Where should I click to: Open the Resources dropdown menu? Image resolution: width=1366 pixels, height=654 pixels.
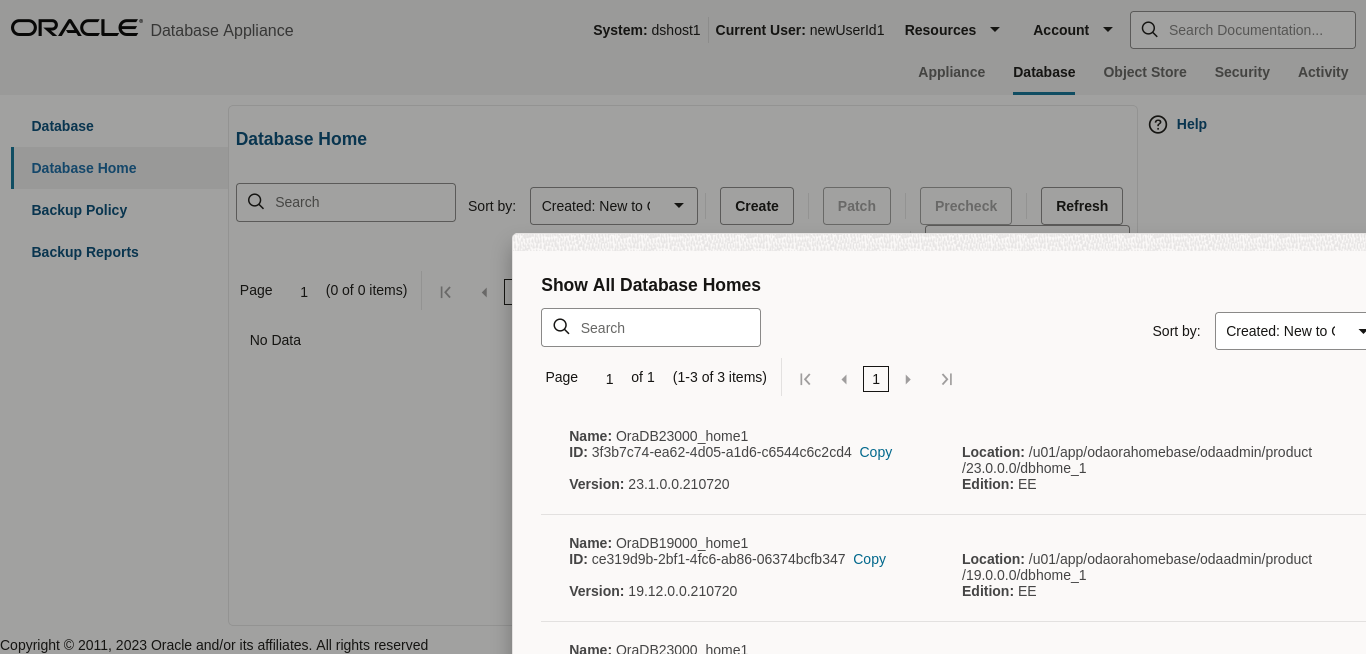pos(952,30)
